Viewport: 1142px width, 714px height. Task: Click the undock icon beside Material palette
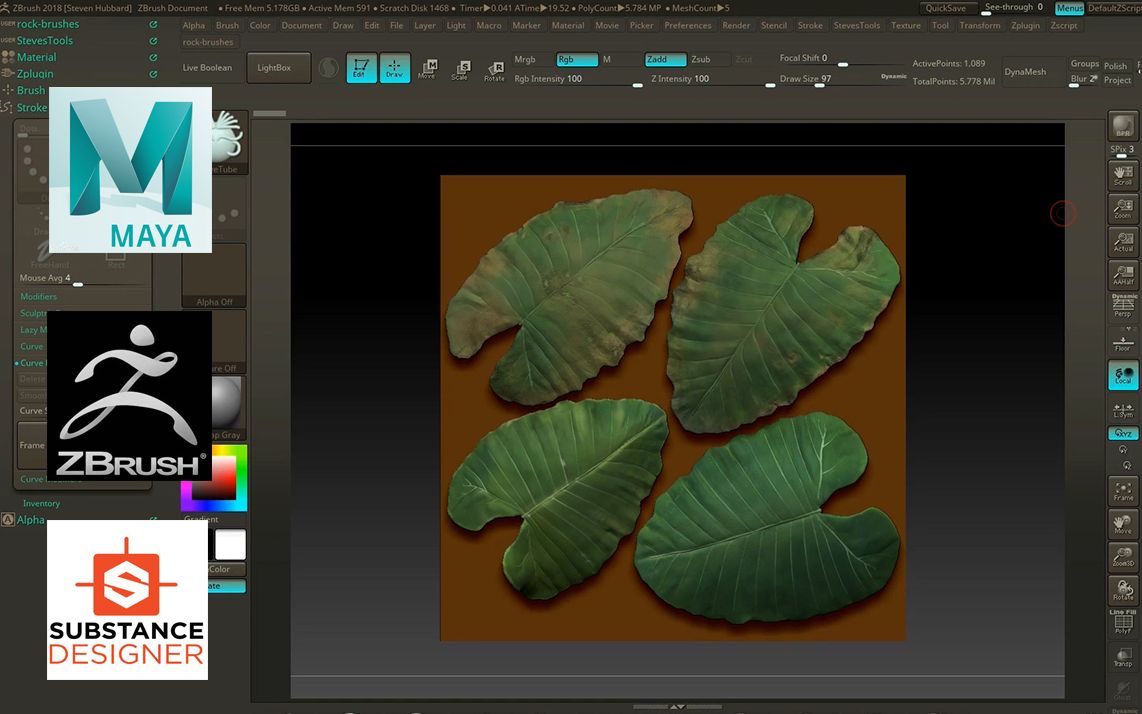click(153, 57)
